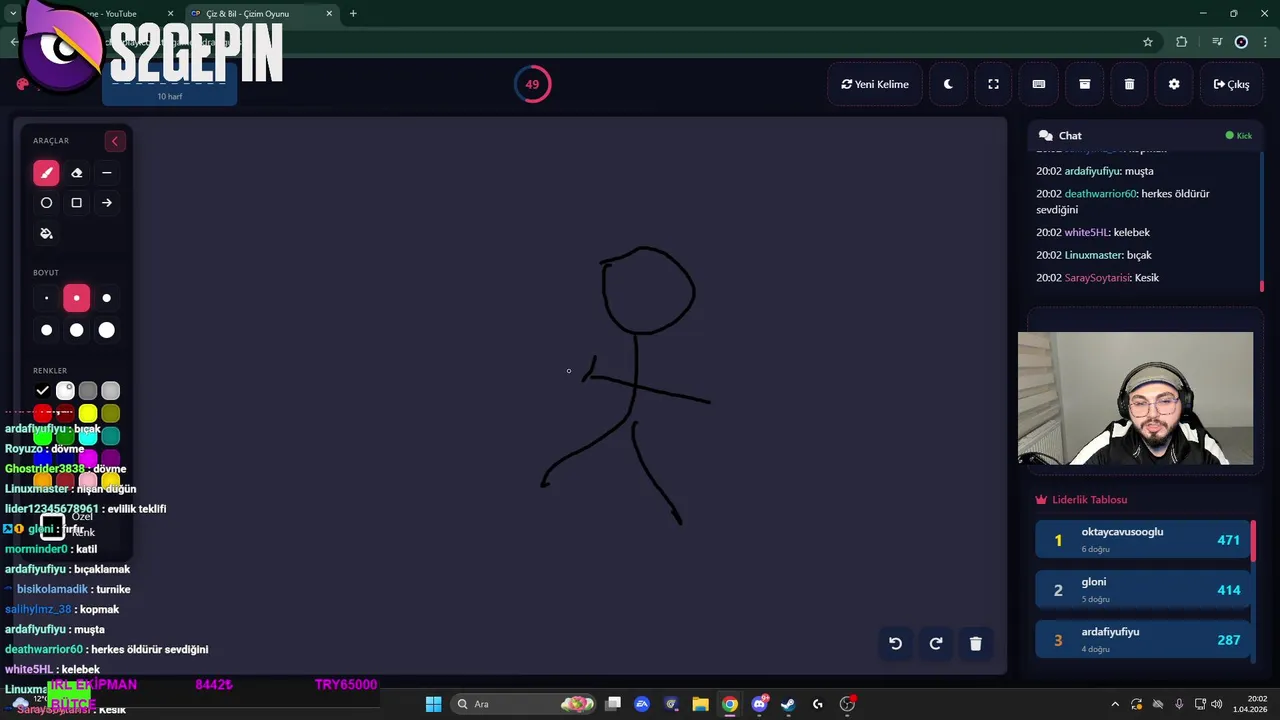Viewport: 1280px width, 720px height.
Task: Pick the dark gray color swatch
Action: pyautogui.click(x=88, y=391)
